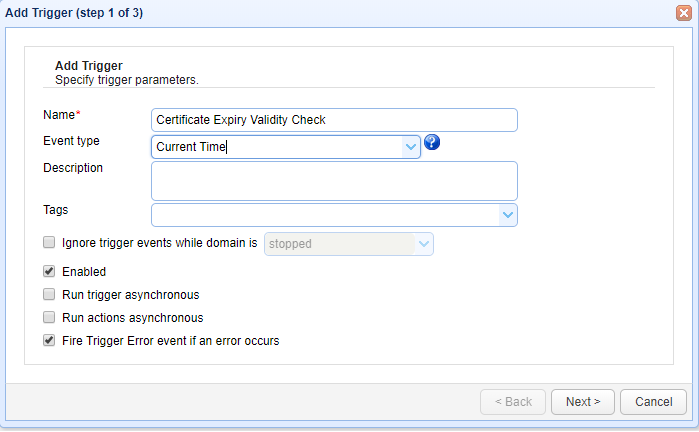The image size is (699, 432).
Task: Uncheck the Enabled checkbox
Action: (50, 271)
